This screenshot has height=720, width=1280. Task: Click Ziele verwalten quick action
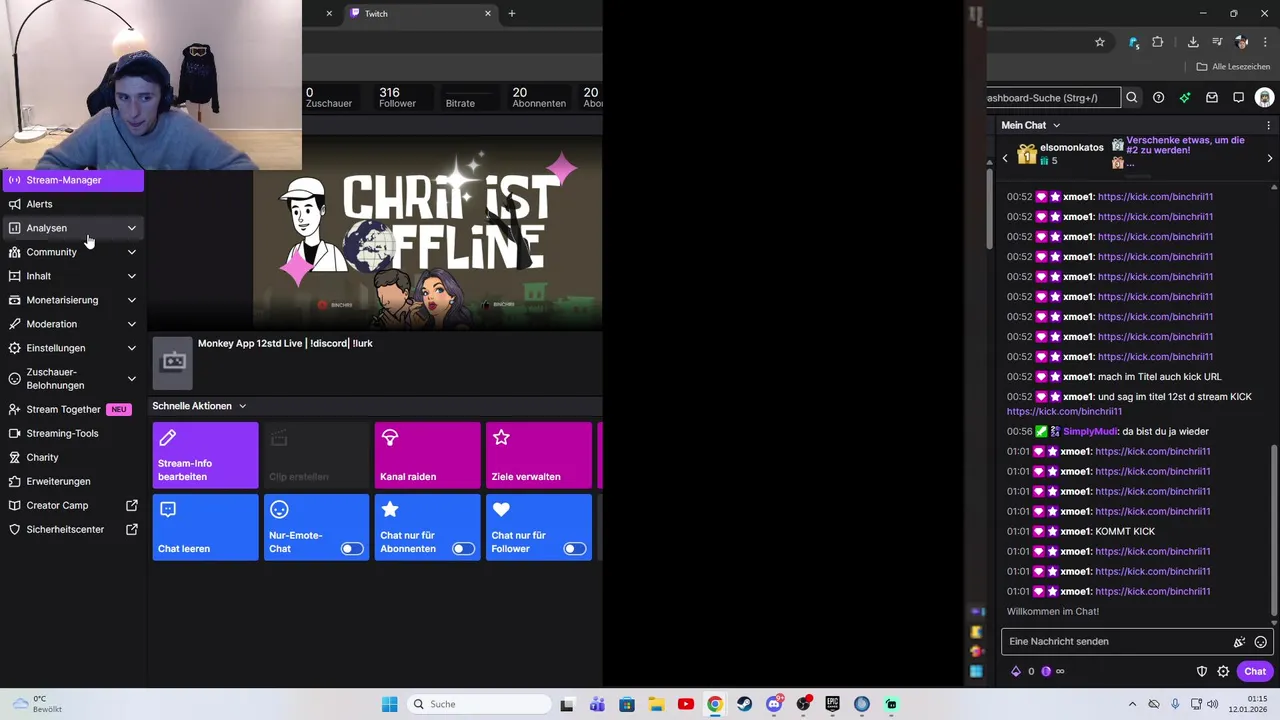538,455
